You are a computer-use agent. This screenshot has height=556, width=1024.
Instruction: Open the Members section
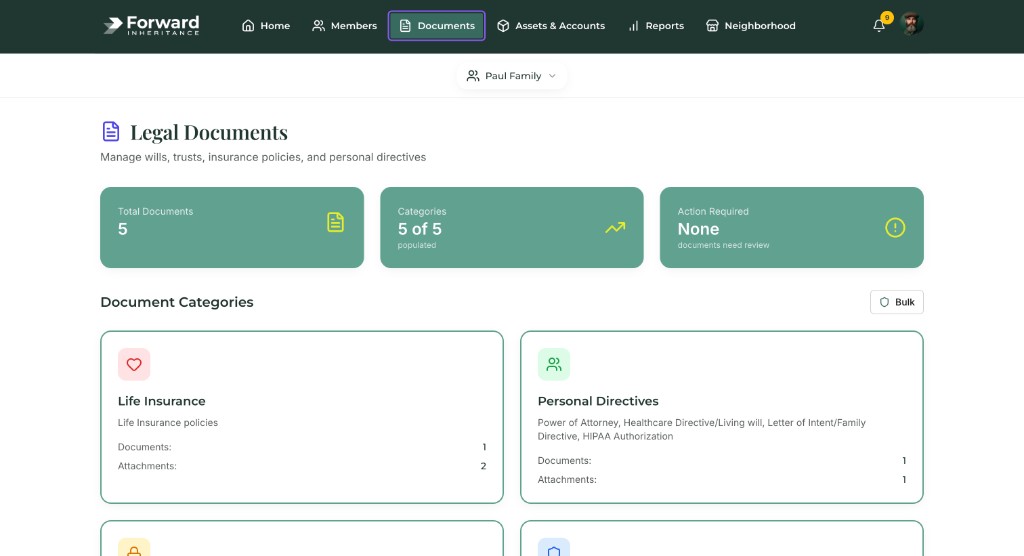tap(344, 26)
